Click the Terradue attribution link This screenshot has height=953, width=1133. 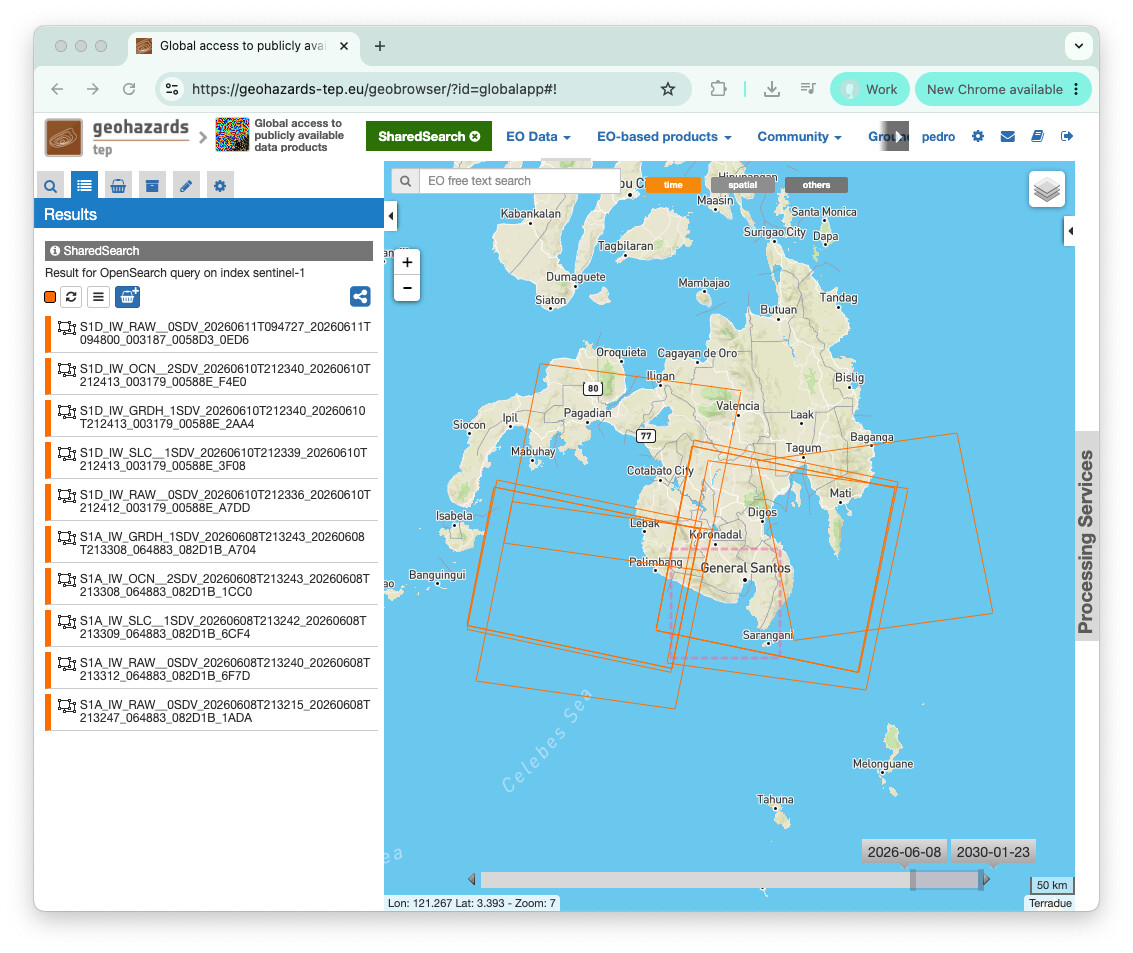(1050, 903)
